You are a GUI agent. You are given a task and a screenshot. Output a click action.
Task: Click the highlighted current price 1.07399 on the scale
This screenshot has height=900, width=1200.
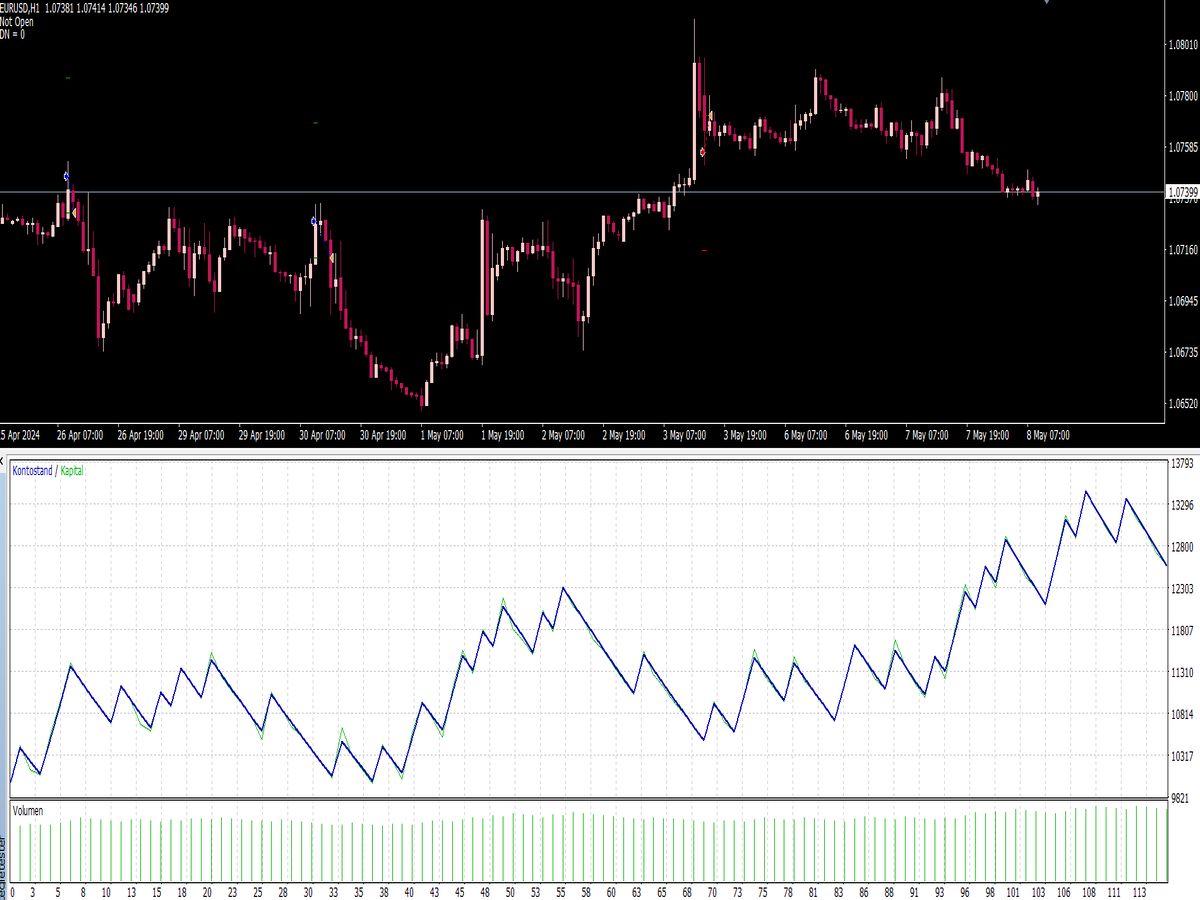click(x=1183, y=189)
